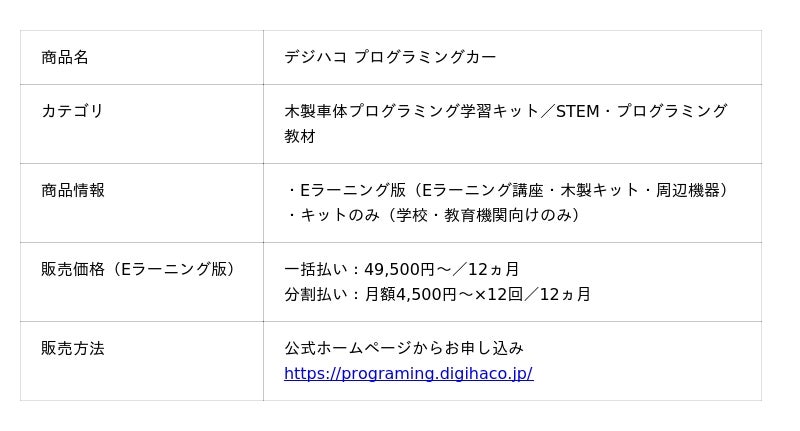
Task: Open the programing.digihaco.jp link
Action: (408, 374)
